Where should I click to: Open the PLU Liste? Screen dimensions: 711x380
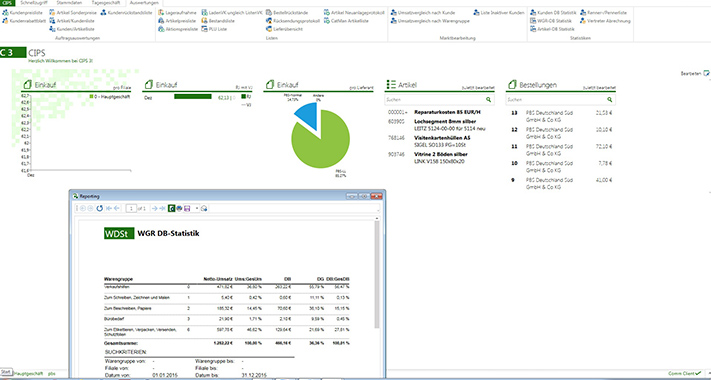pos(214,29)
